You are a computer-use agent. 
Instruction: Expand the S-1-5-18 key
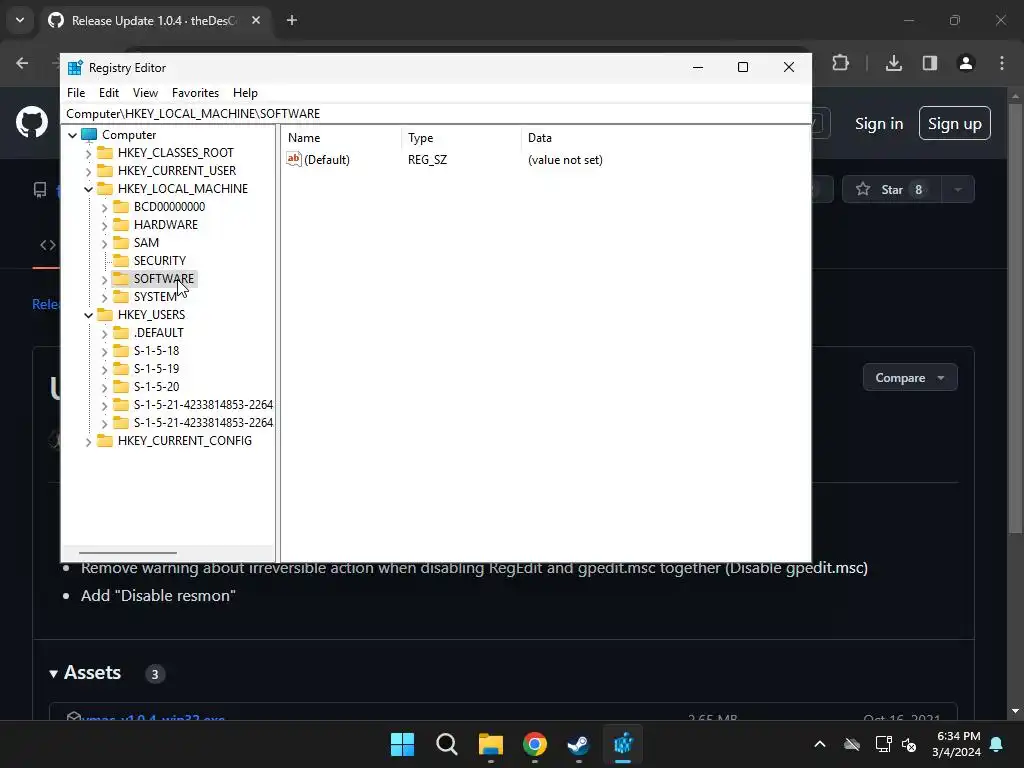click(x=104, y=351)
